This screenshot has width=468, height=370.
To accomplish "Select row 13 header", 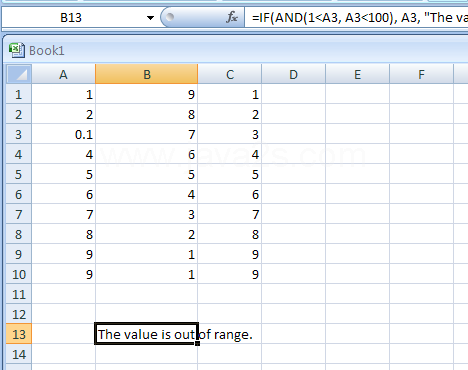I will pos(19,334).
